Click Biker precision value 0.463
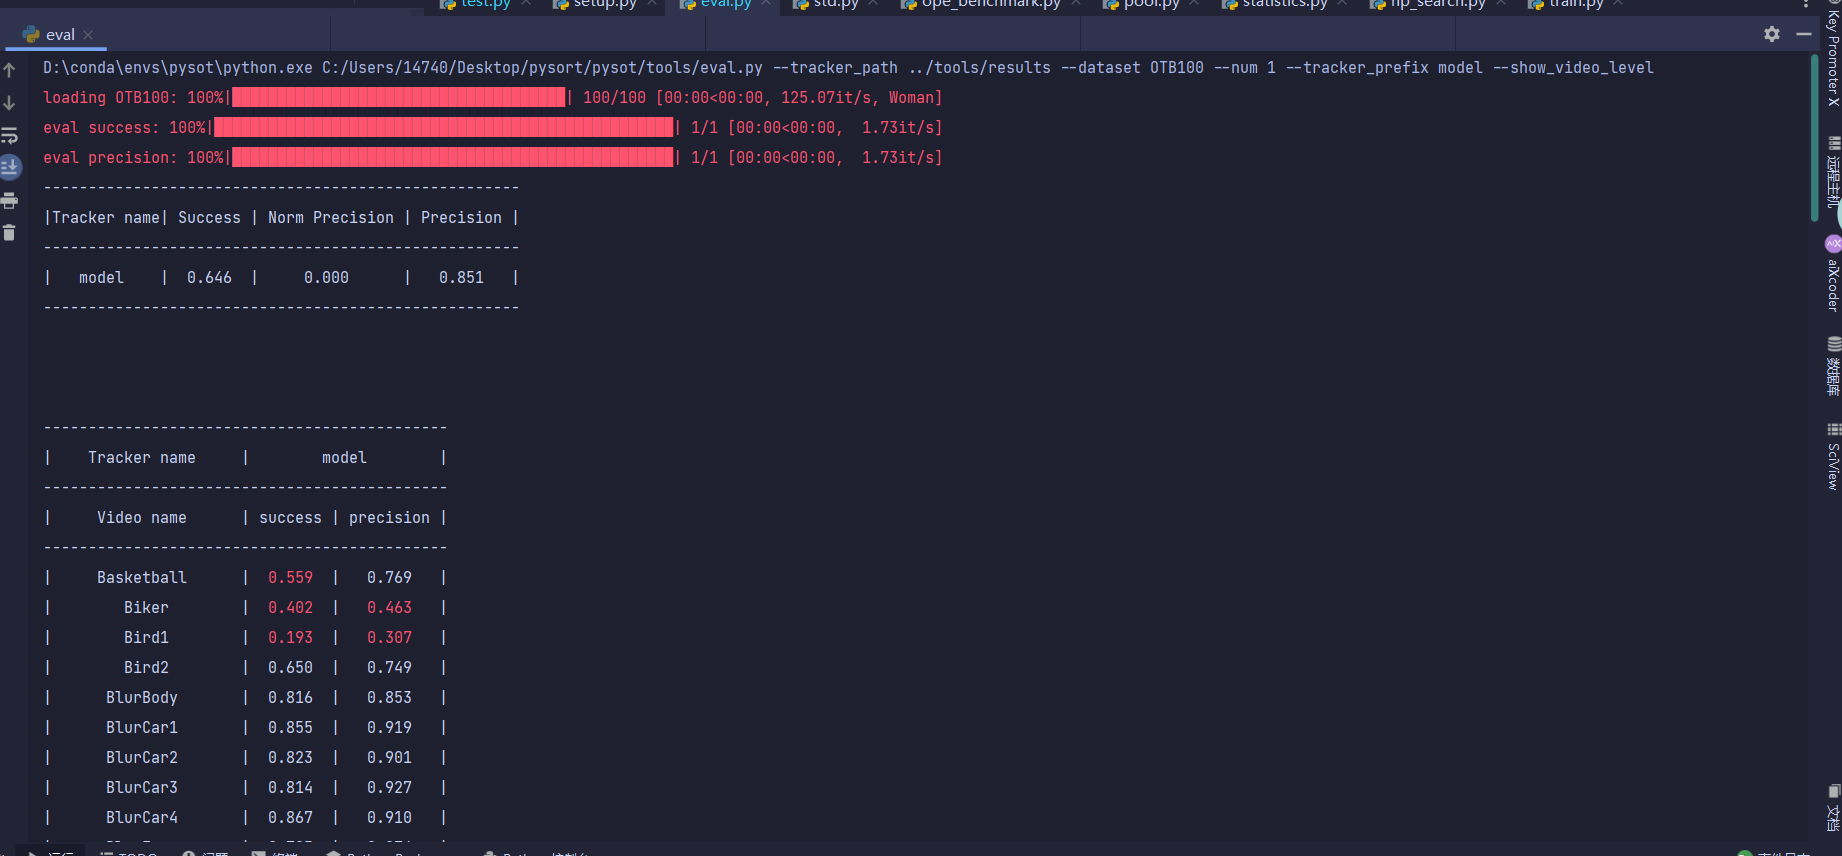This screenshot has width=1842, height=856. click(389, 608)
